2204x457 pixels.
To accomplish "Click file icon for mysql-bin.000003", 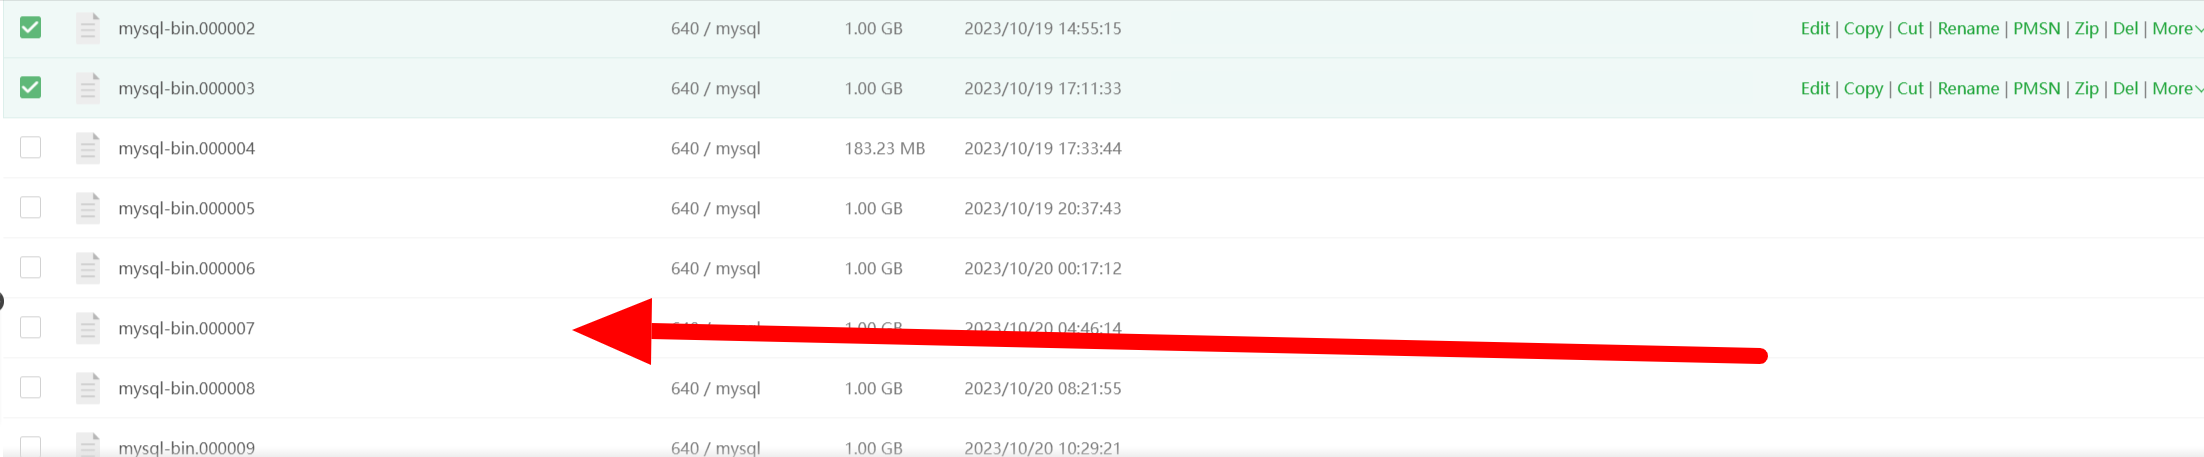I will coord(88,88).
